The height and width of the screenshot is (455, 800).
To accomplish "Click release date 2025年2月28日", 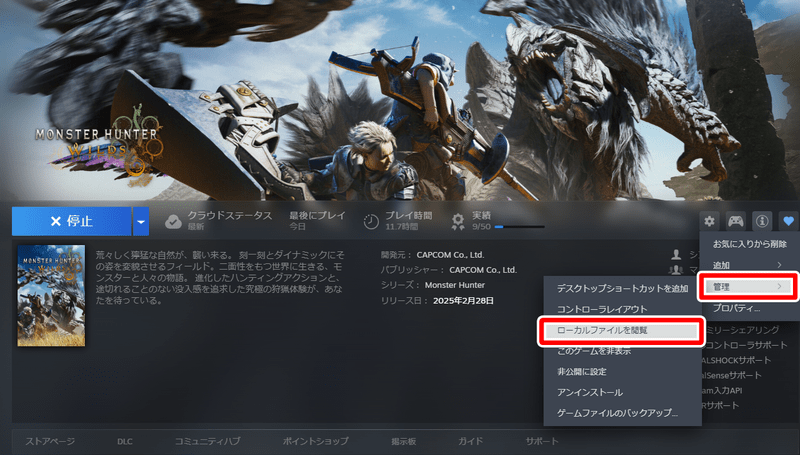I will pos(463,301).
